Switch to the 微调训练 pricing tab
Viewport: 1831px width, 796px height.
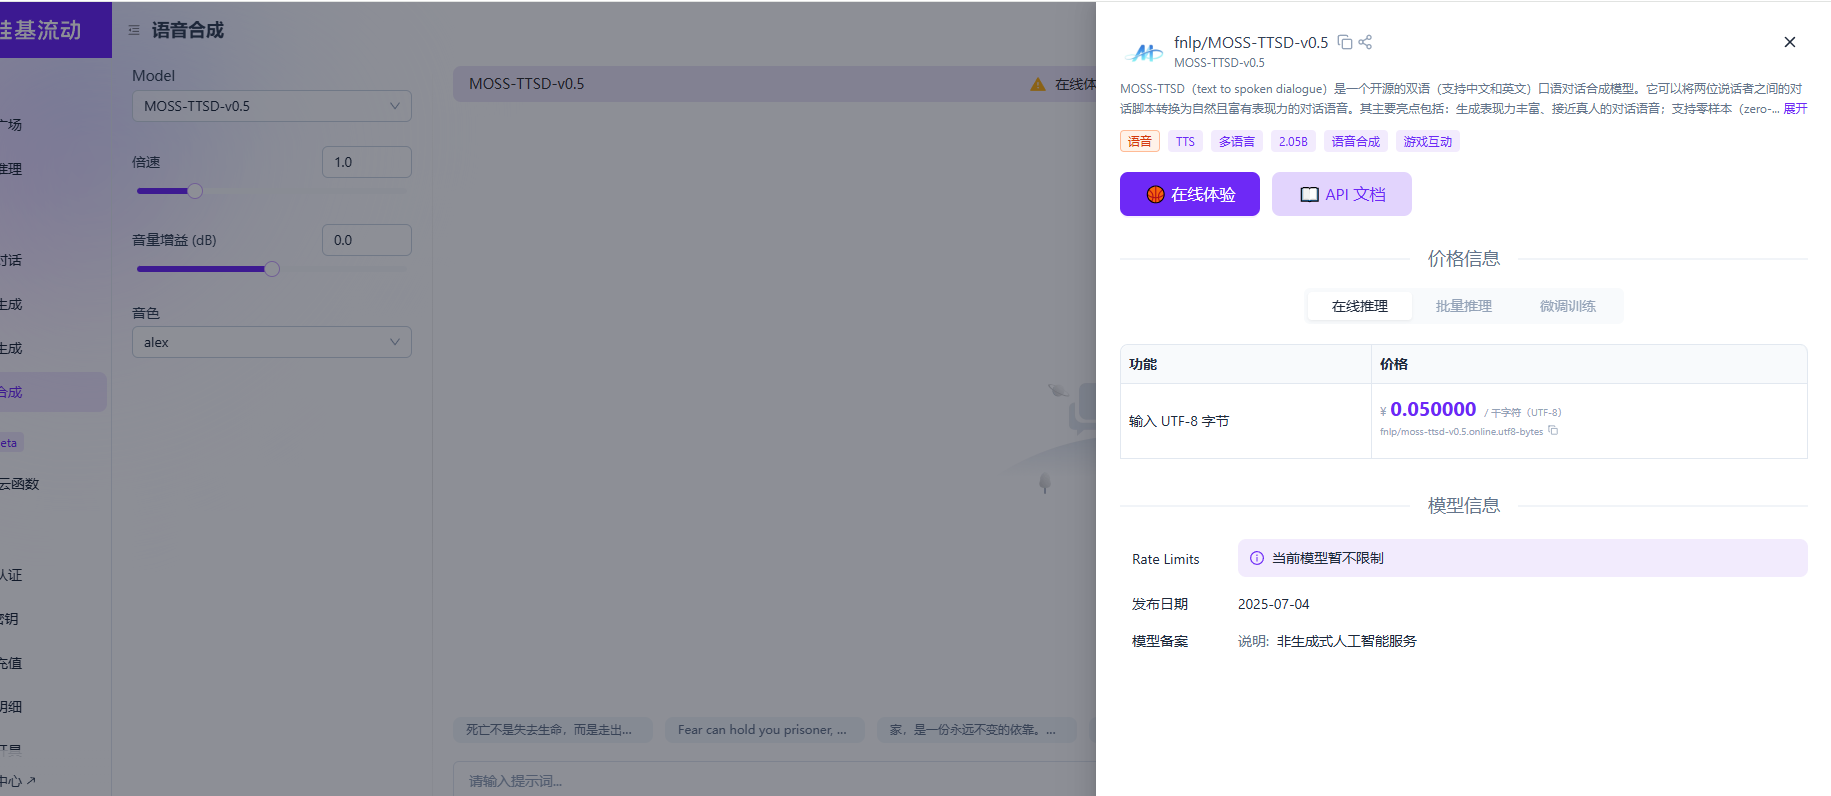click(1568, 306)
